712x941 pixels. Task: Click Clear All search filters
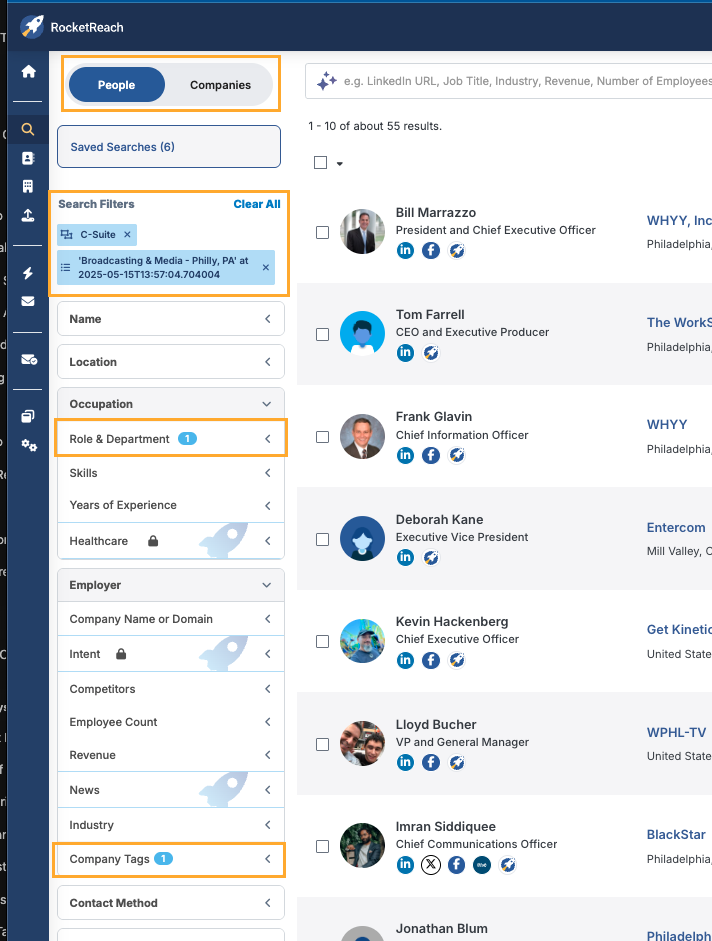tap(257, 204)
